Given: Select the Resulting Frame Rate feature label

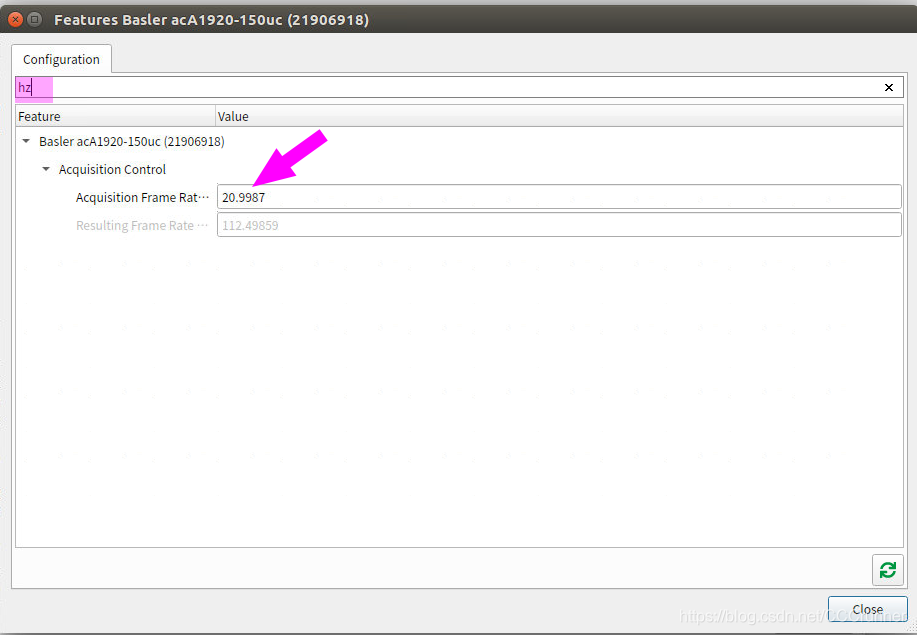Looking at the screenshot, I should (x=142, y=226).
